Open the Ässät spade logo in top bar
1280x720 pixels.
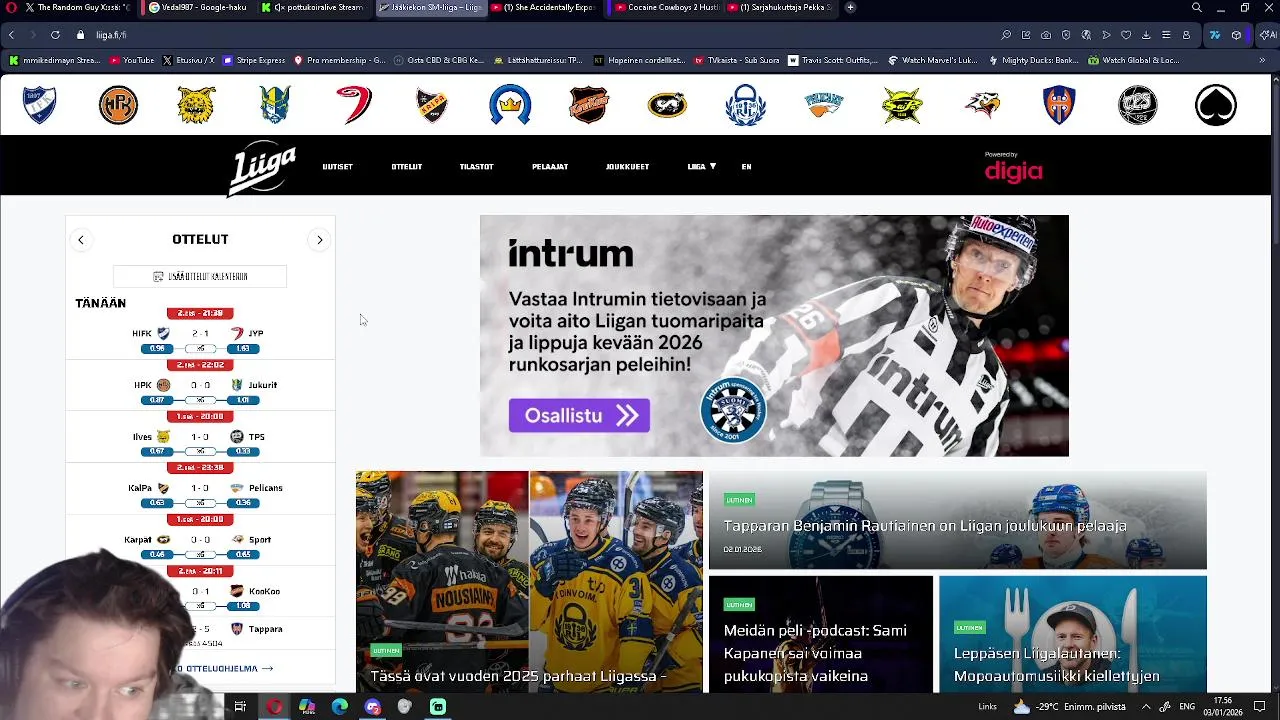[x=1216, y=105]
